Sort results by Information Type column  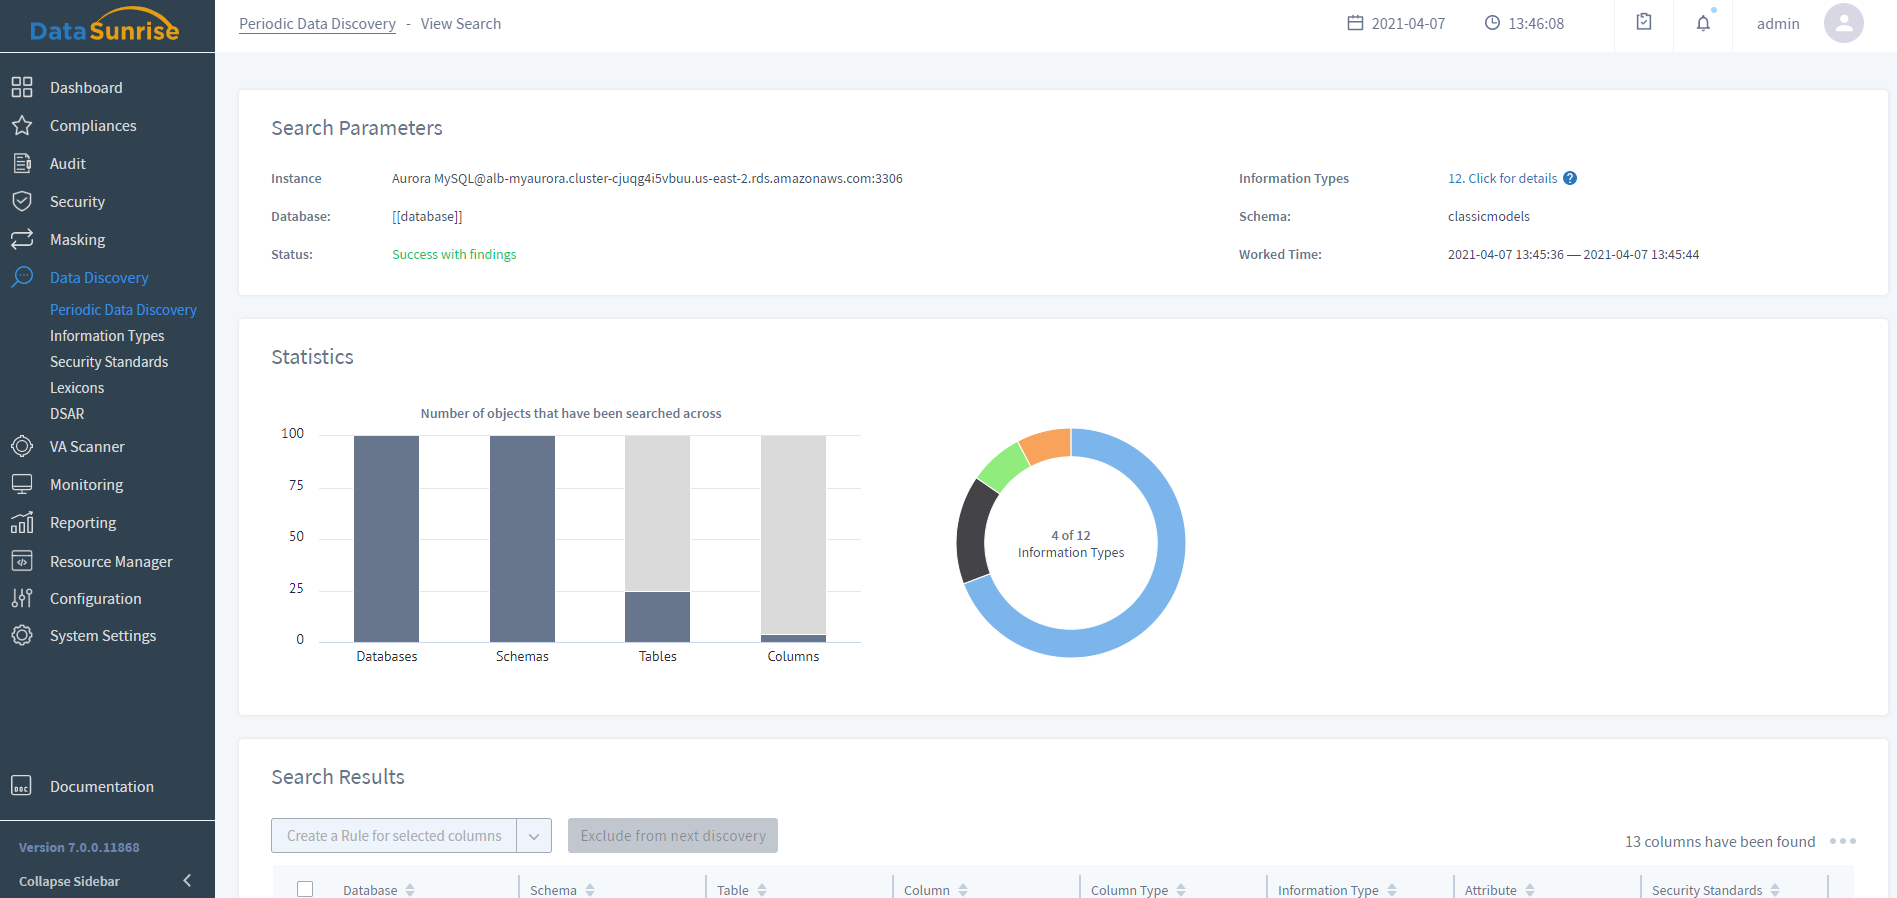[1392, 890]
